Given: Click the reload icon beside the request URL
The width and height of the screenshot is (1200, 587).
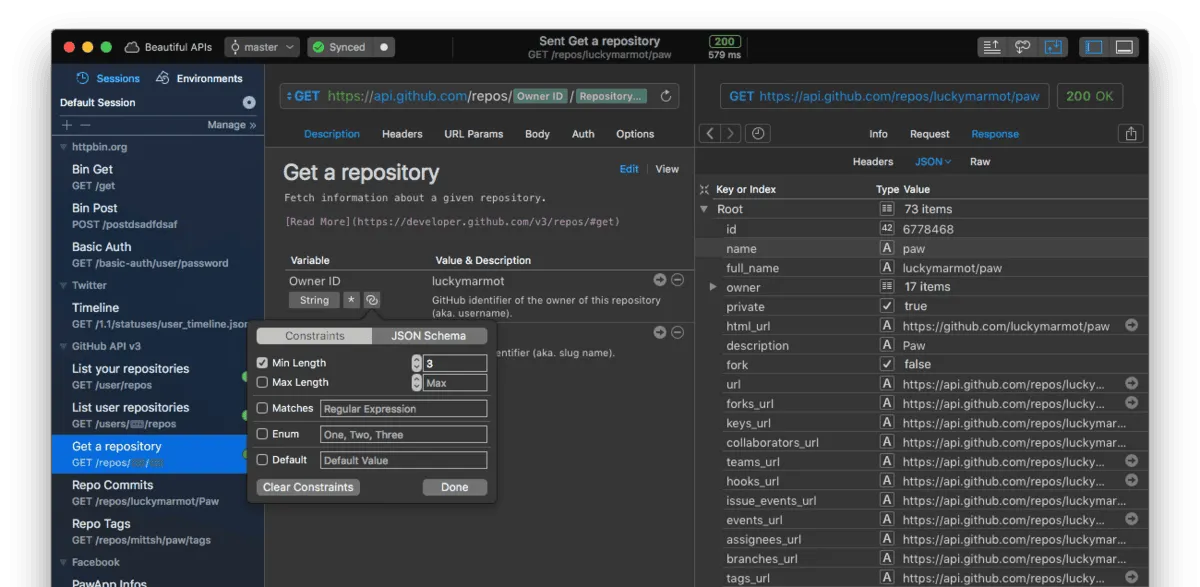Looking at the screenshot, I should (666, 96).
